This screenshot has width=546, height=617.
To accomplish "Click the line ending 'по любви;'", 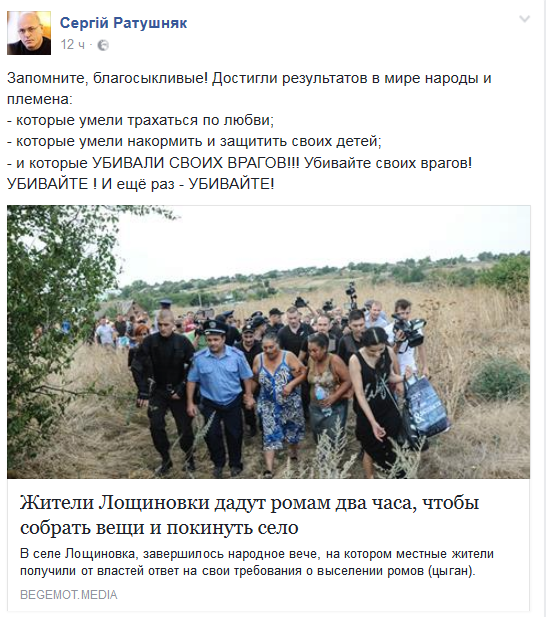I will click(140, 120).
